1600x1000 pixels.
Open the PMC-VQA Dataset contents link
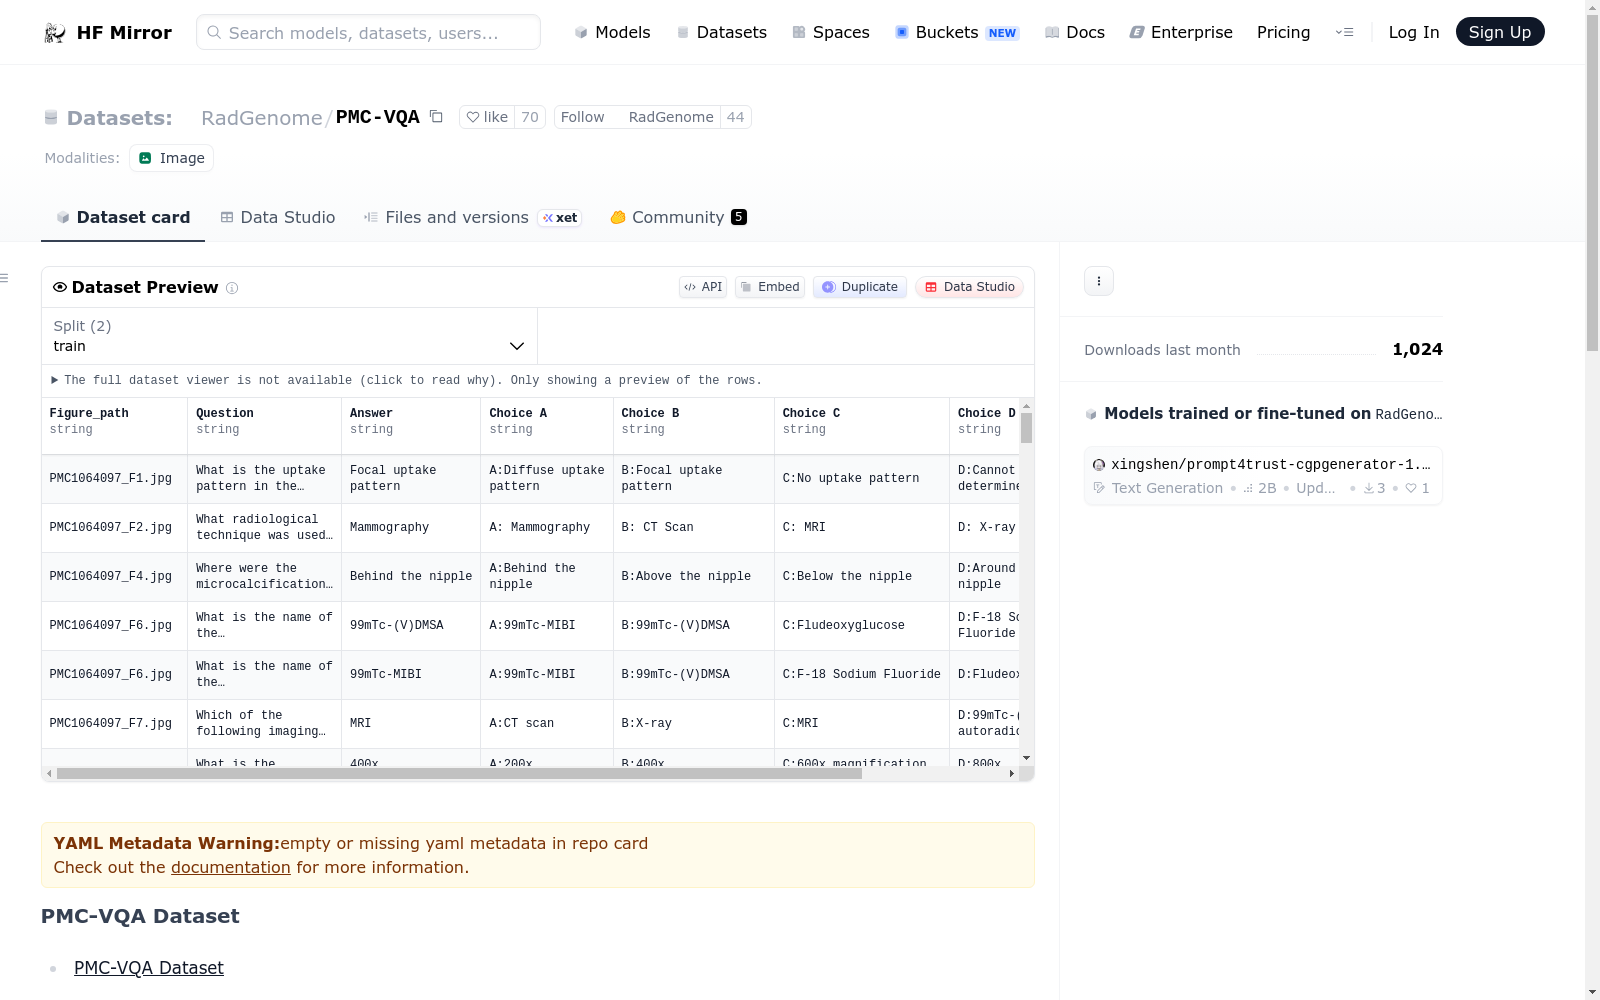[x=149, y=968]
